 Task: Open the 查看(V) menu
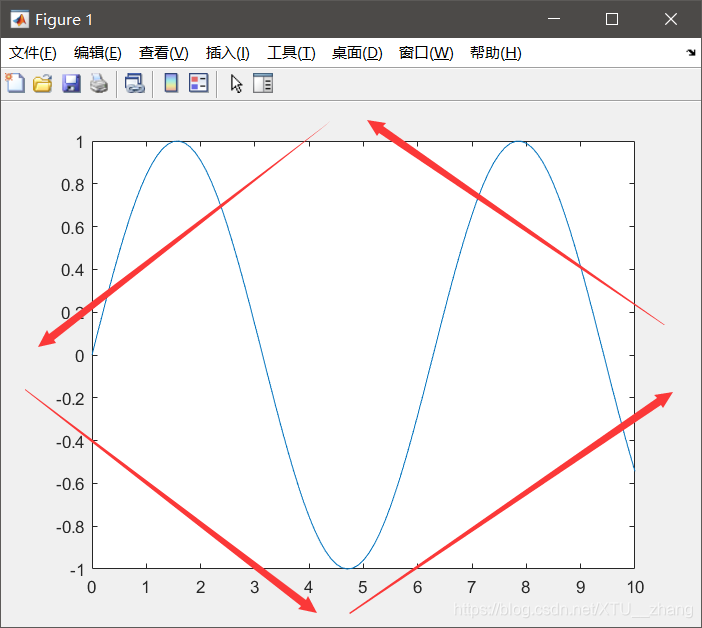163,53
